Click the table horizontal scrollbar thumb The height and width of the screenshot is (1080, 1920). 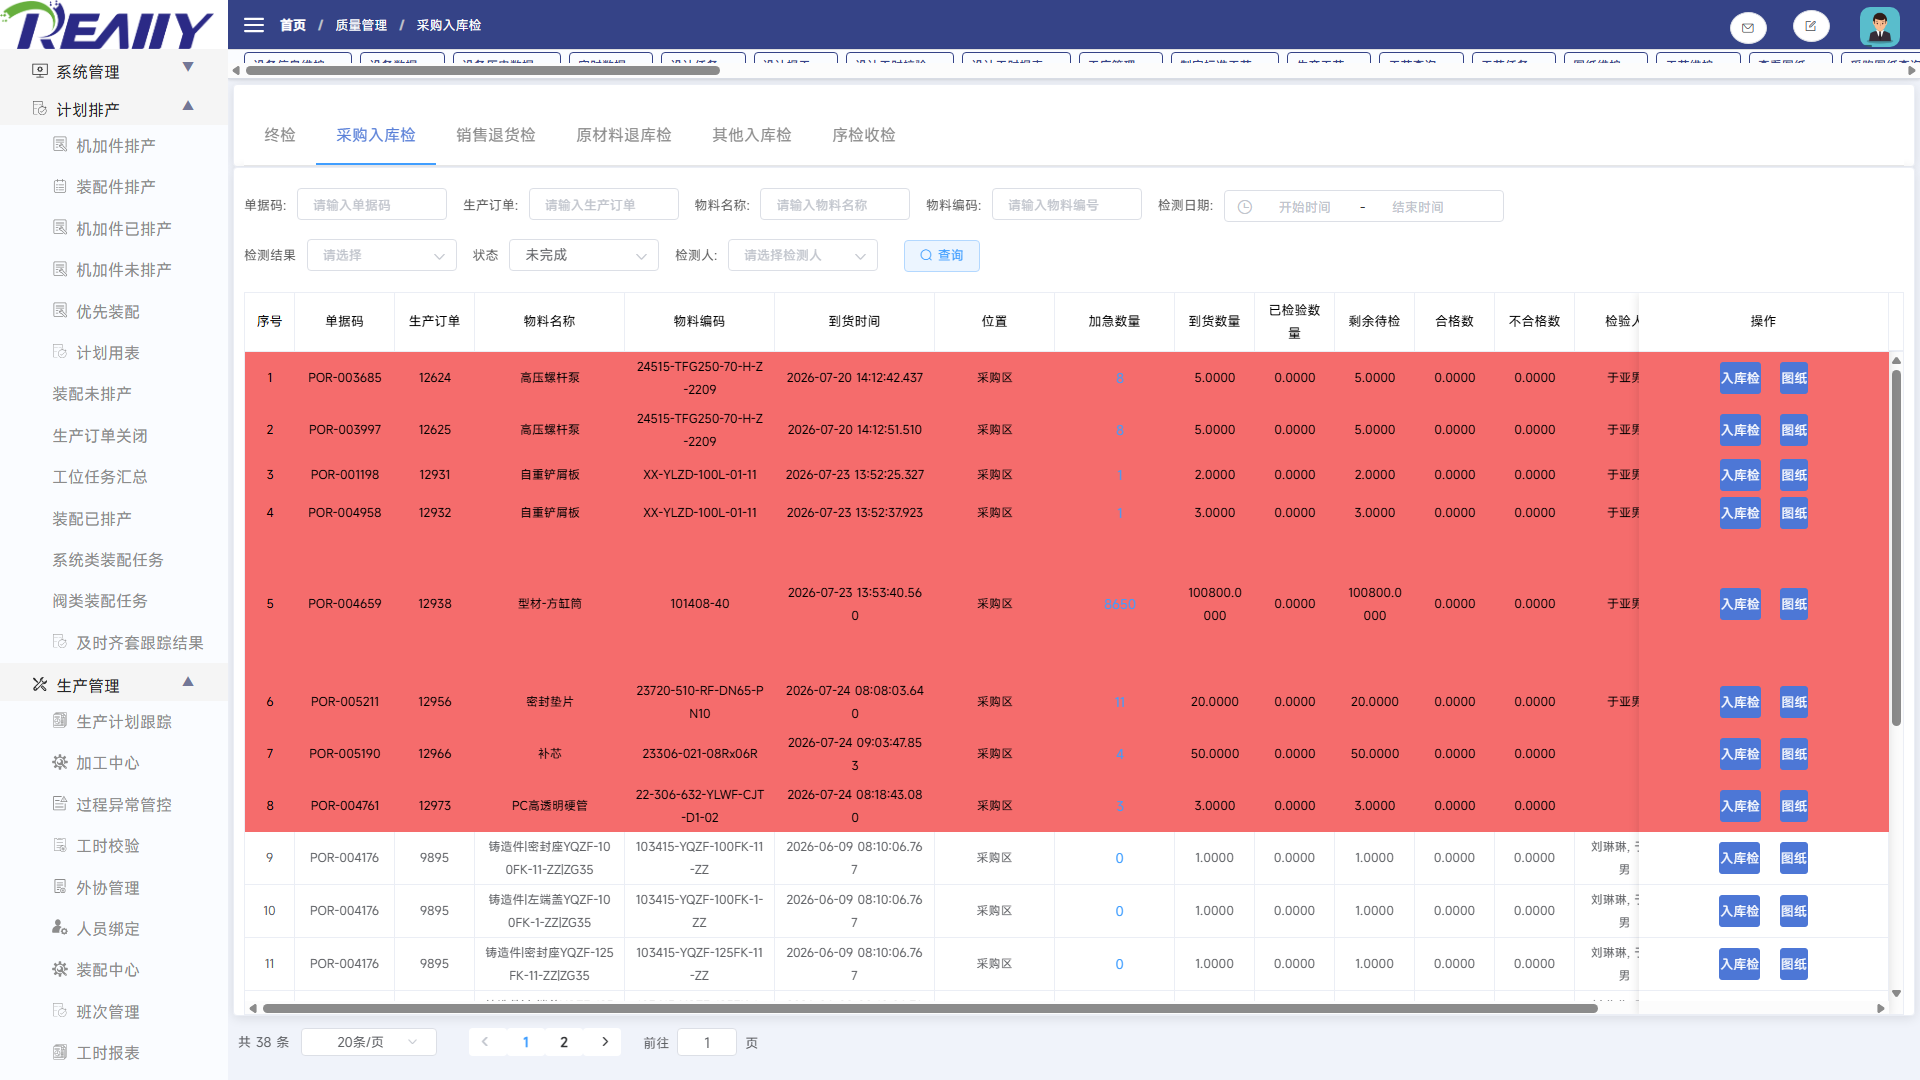tap(930, 1008)
